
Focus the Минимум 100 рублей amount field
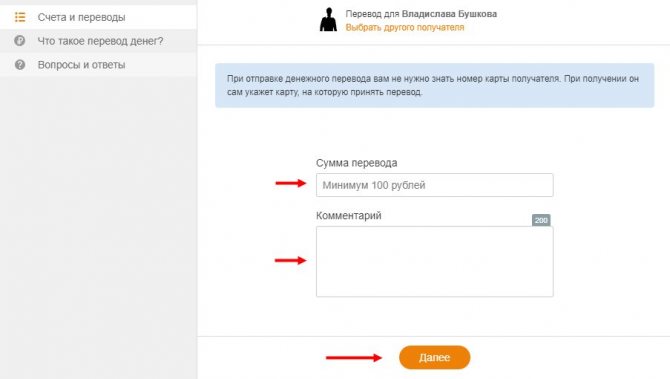(x=435, y=185)
